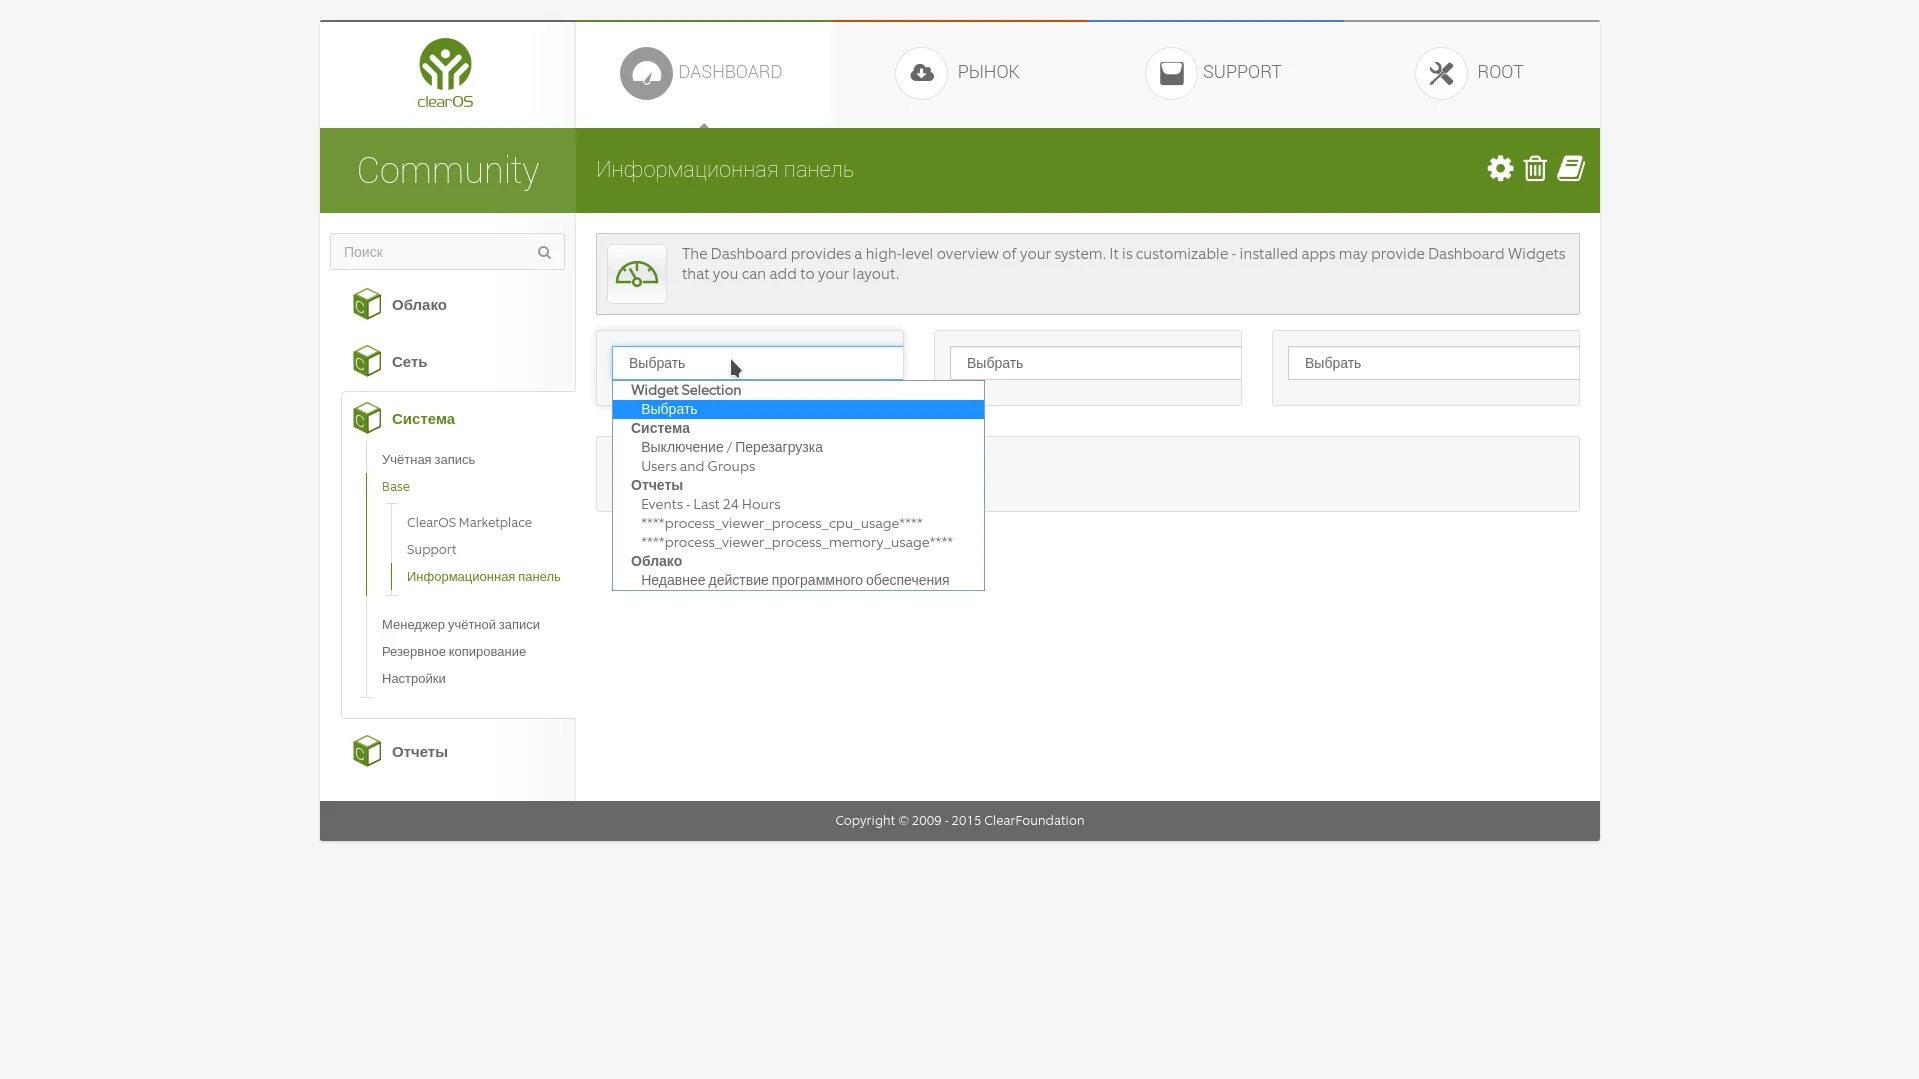
Task: Open Резервное копирование in sidebar
Action: point(453,652)
